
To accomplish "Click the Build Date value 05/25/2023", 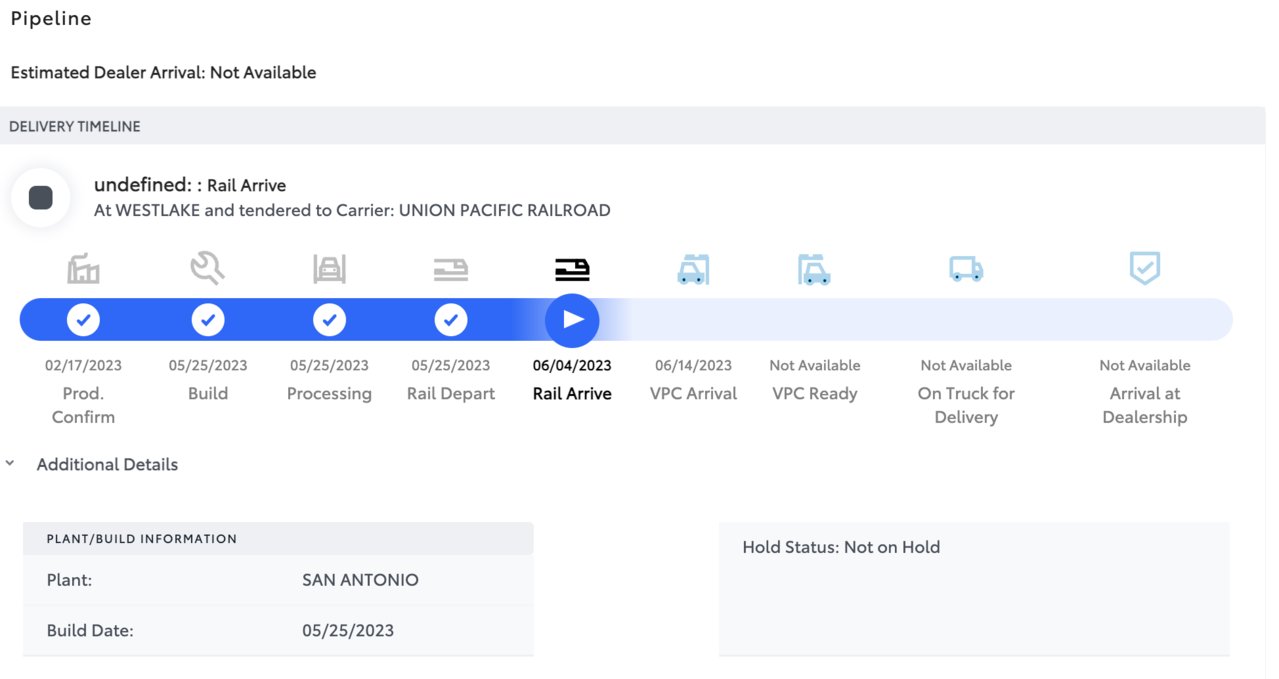I will click(348, 630).
